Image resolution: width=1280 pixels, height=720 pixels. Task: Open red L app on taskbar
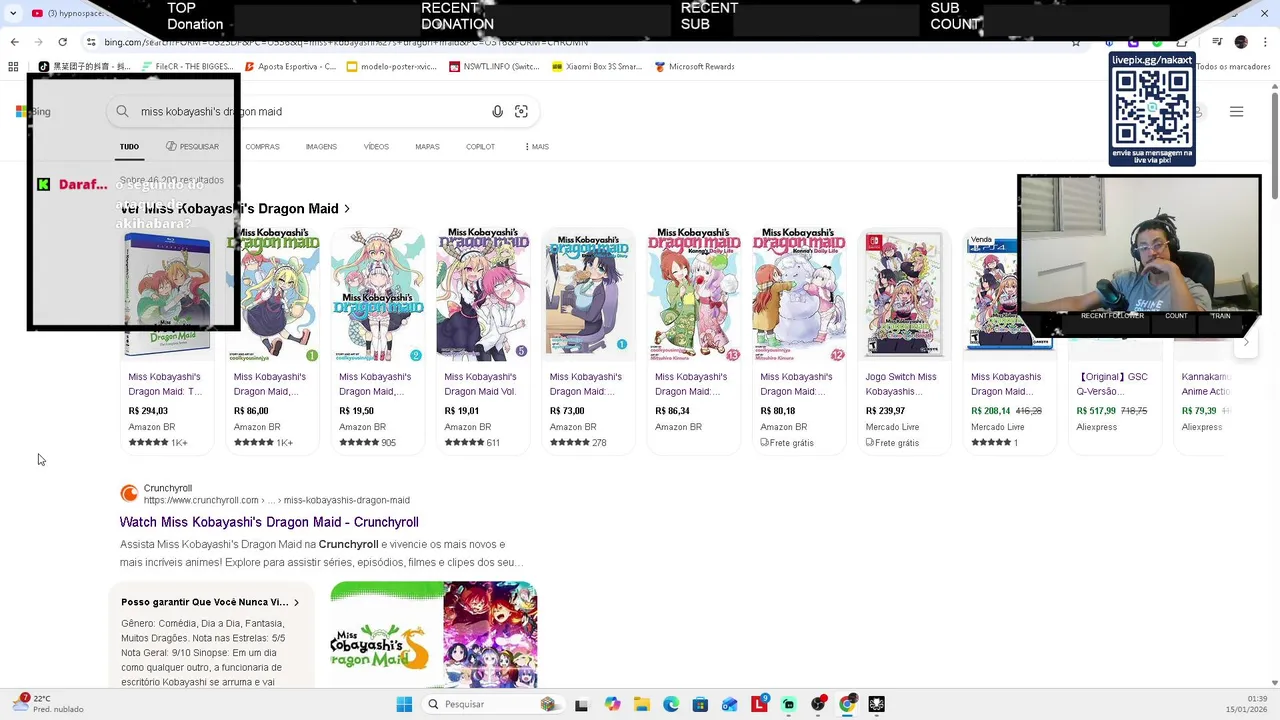(x=759, y=704)
